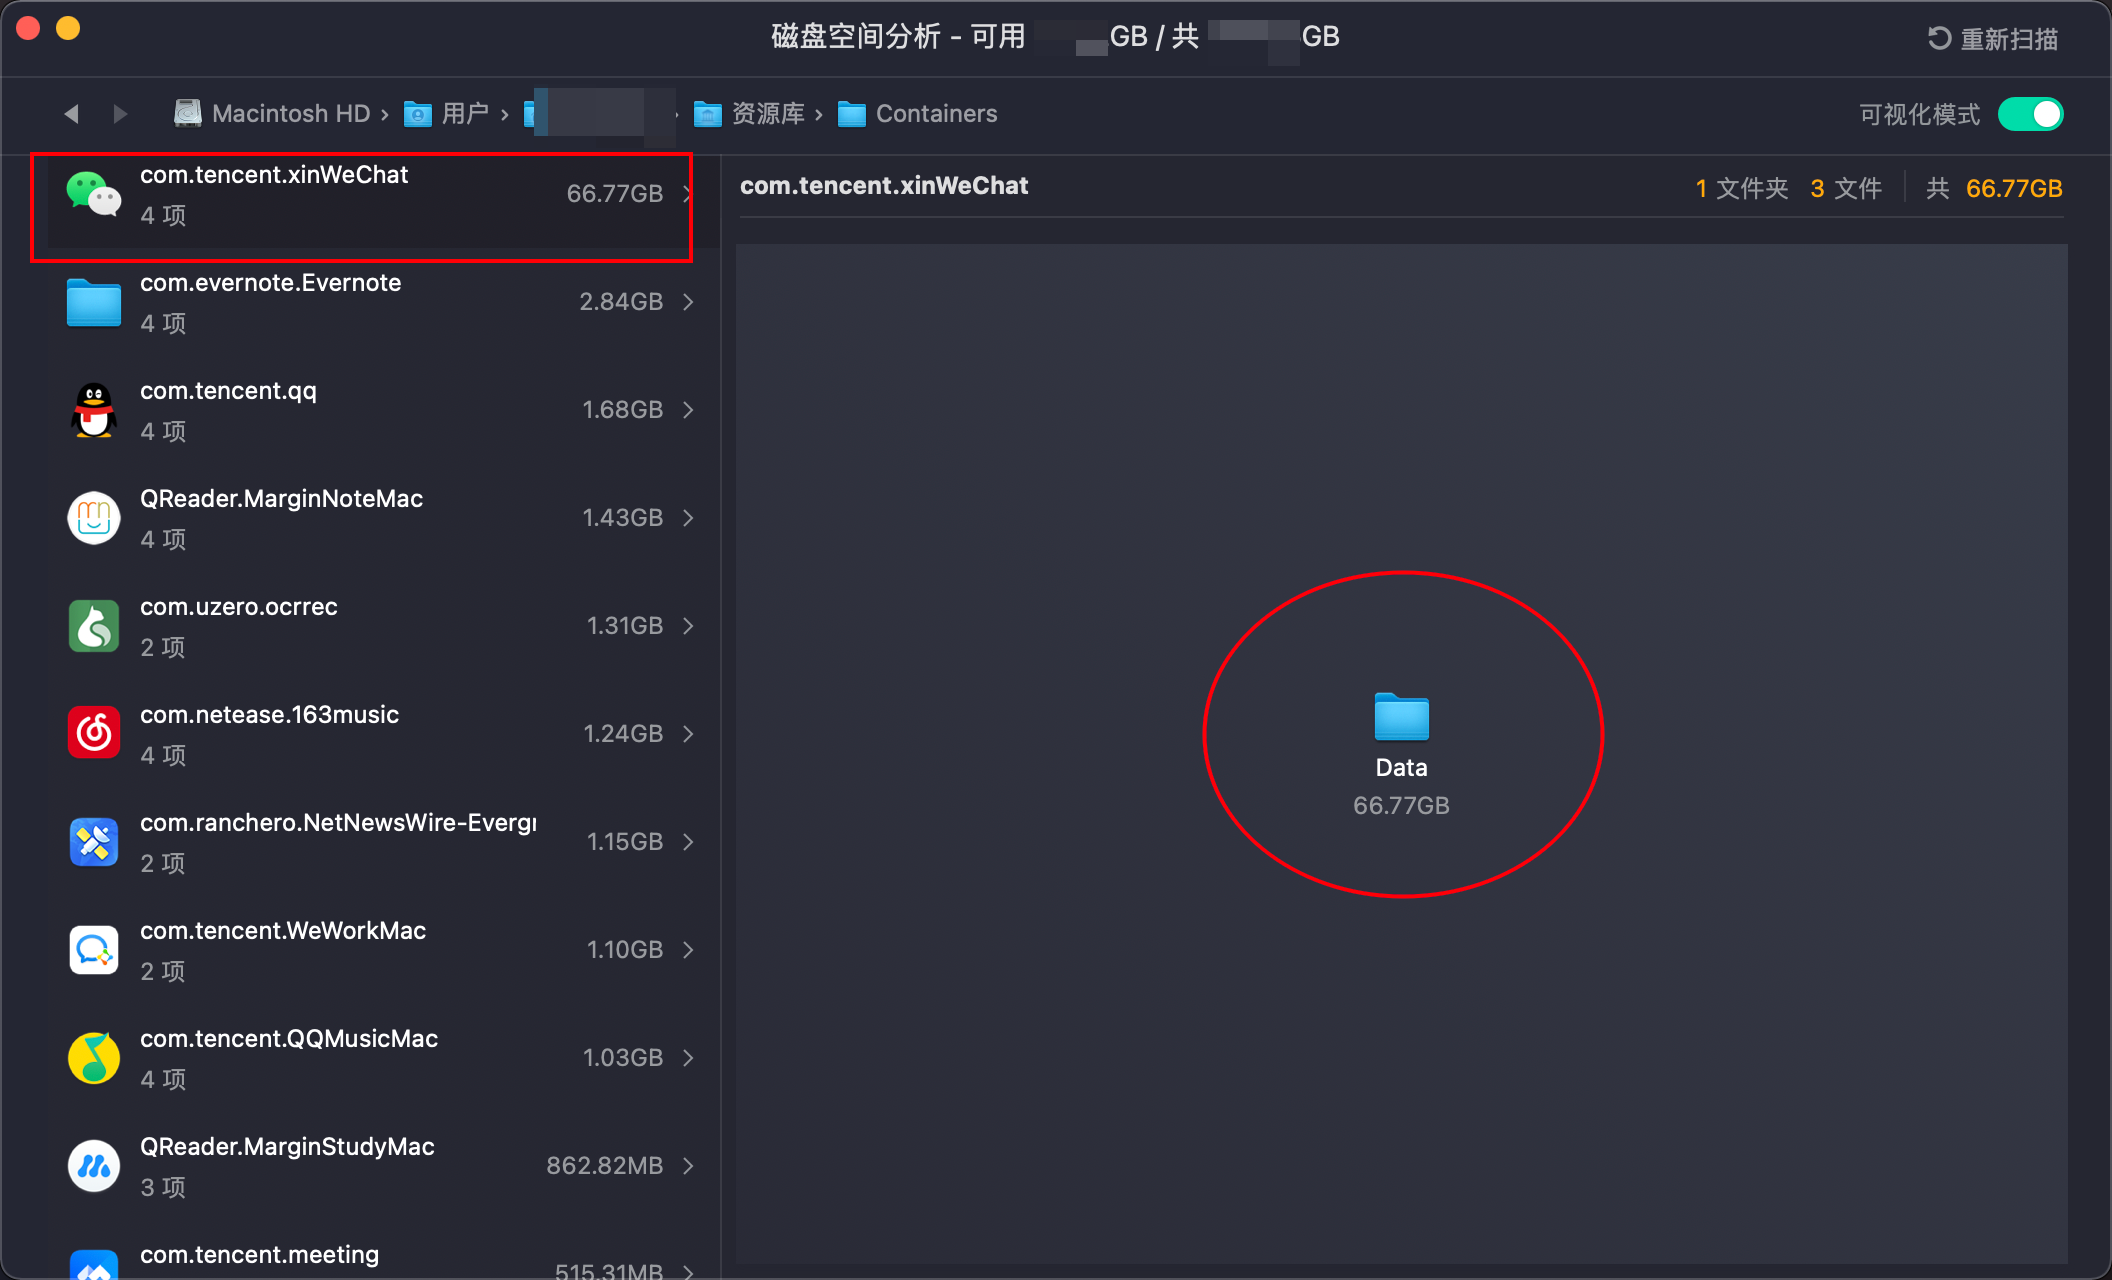Select com.tencent.WeWorkMac row name
Screen dimensions: 2112x1280
(283, 931)
